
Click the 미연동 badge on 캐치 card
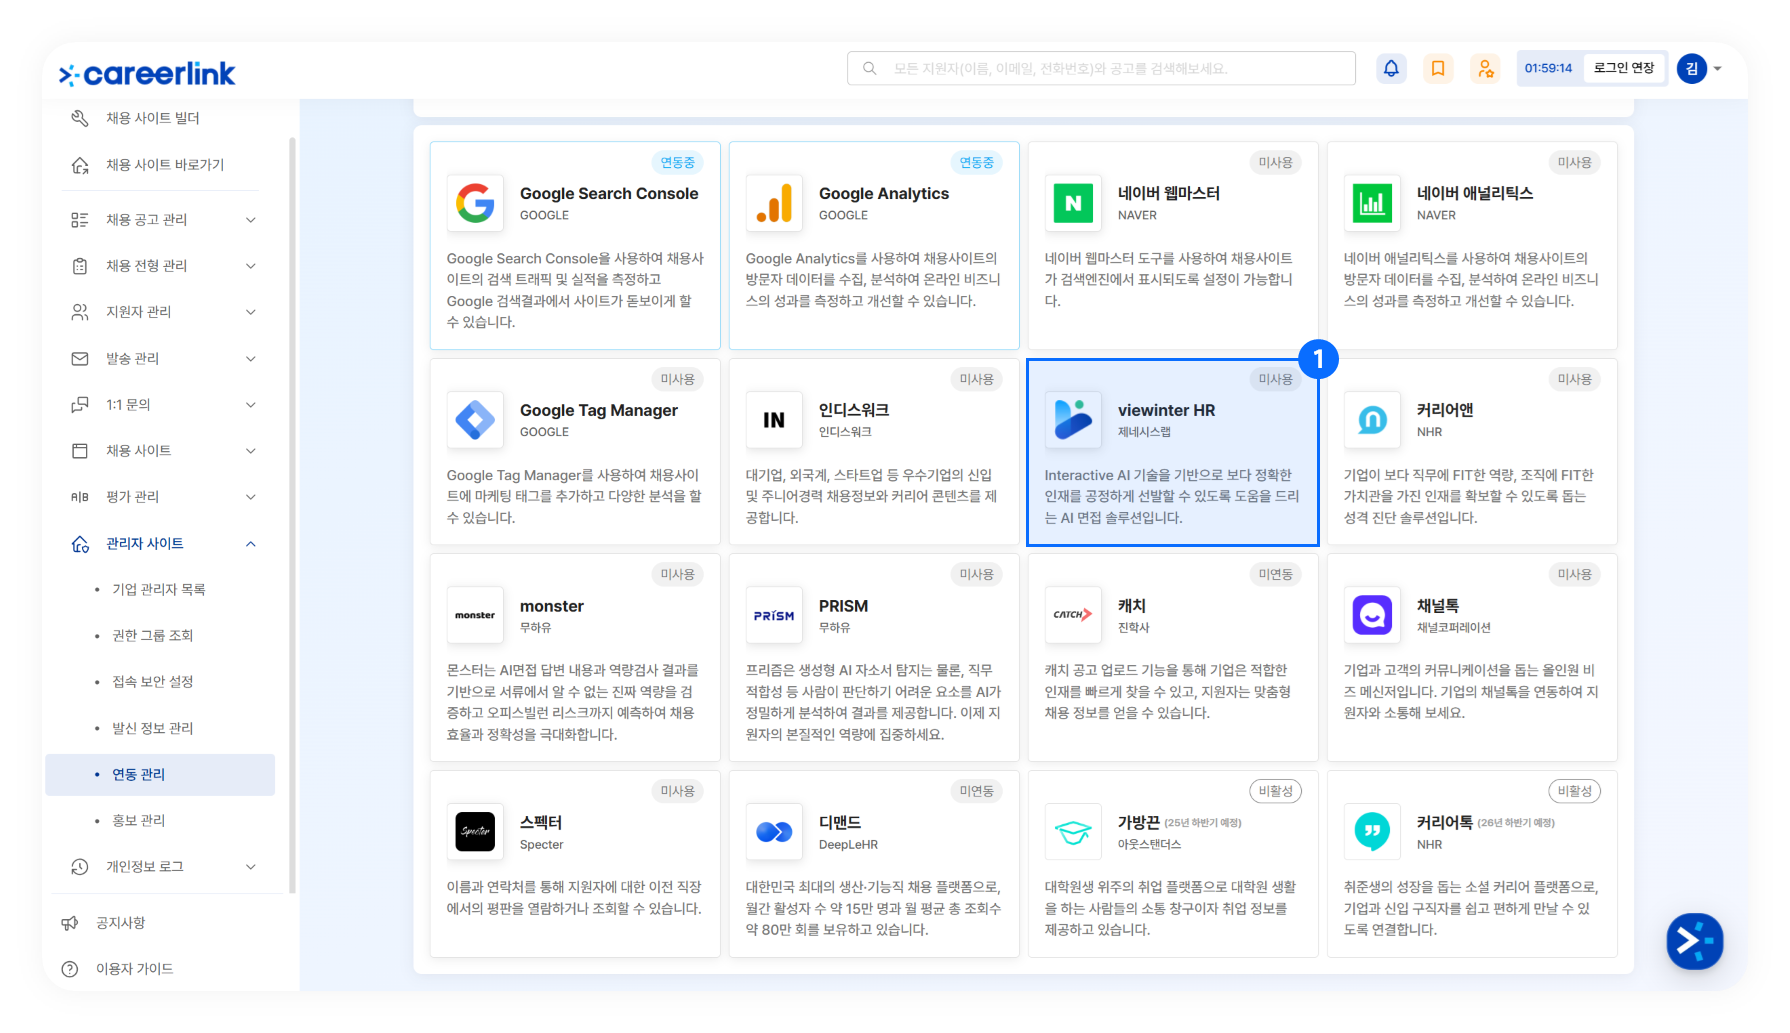pyautogui.click(x=1276, y=574)
